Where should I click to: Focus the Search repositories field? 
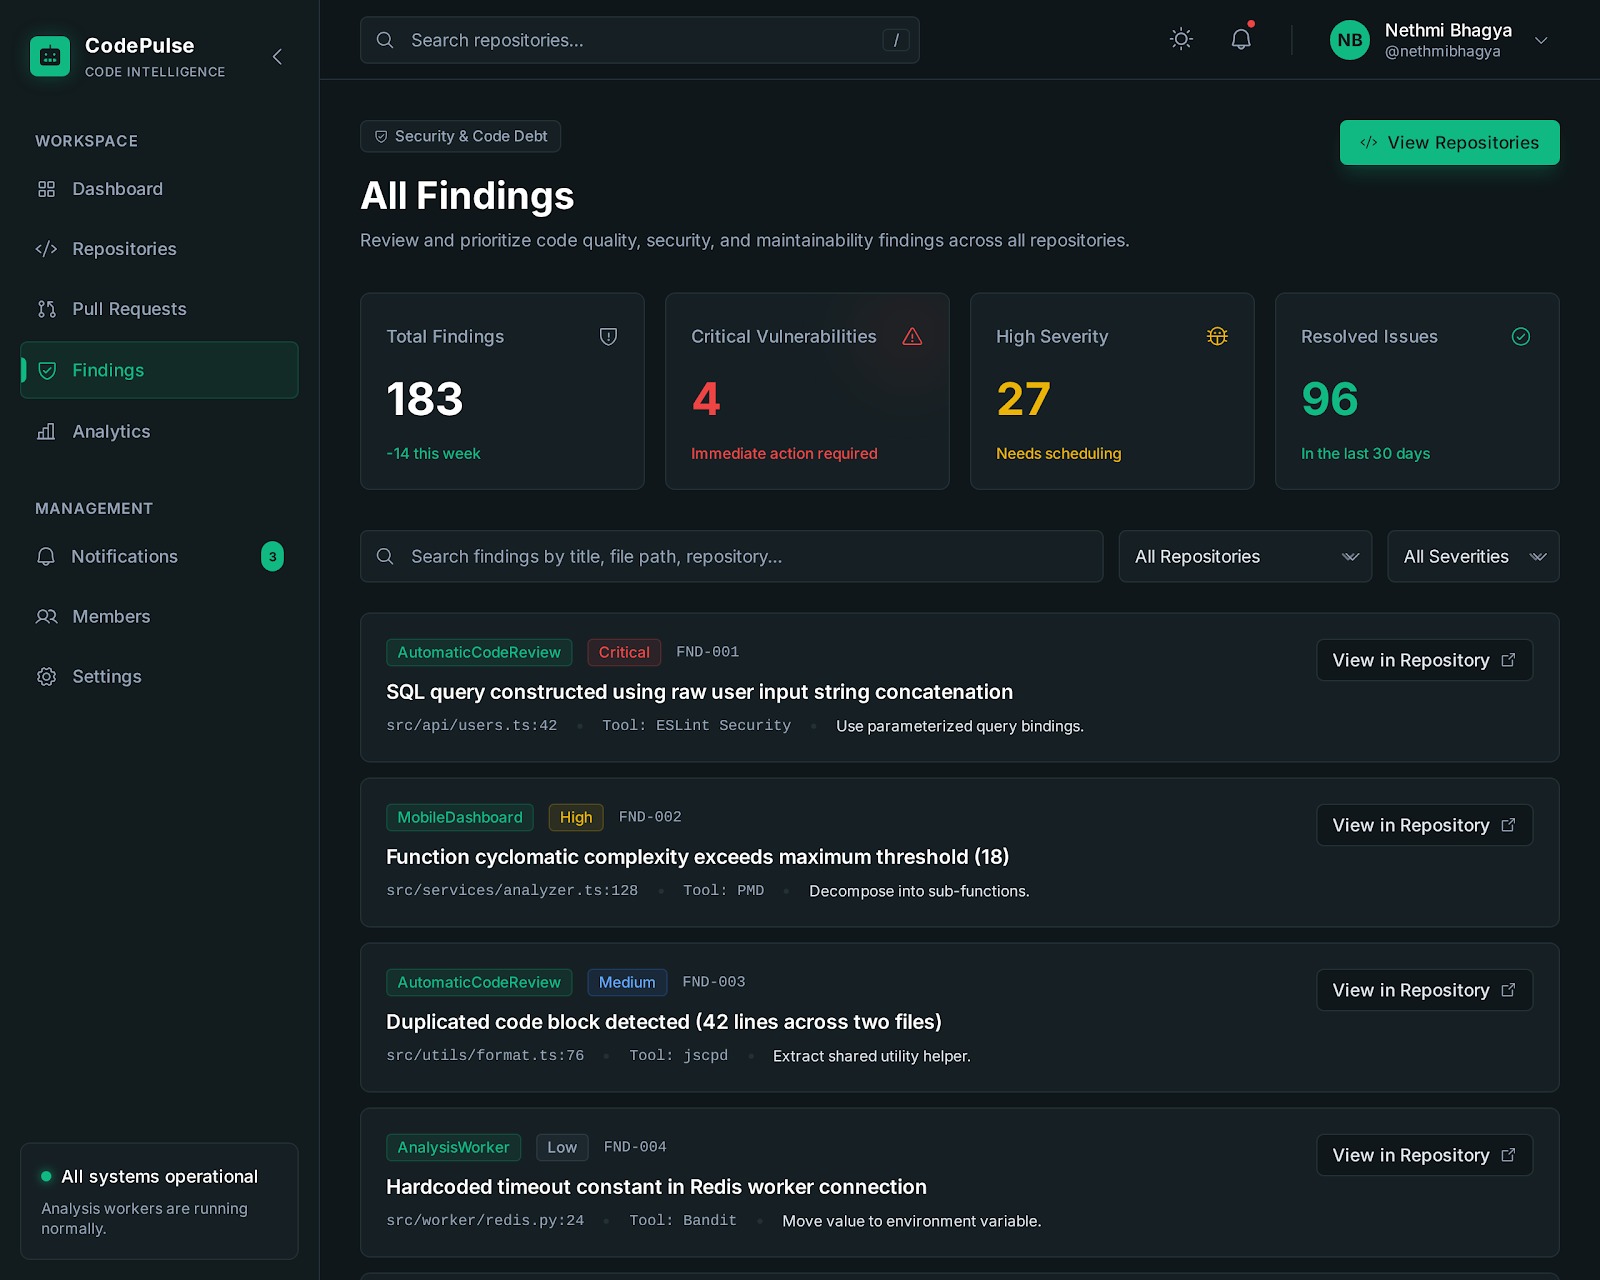tap(640, 40)
